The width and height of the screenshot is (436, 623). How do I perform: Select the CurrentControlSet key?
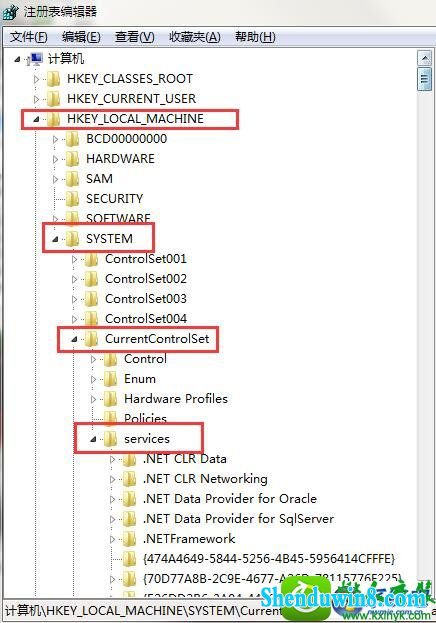(x=157, y=339)
